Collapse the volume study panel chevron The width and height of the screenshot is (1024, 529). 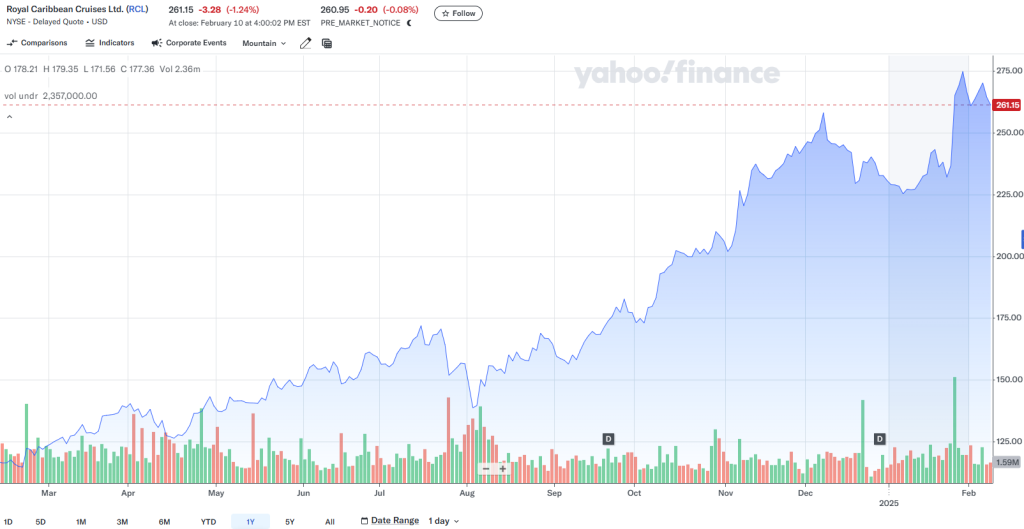pos(9,117)
